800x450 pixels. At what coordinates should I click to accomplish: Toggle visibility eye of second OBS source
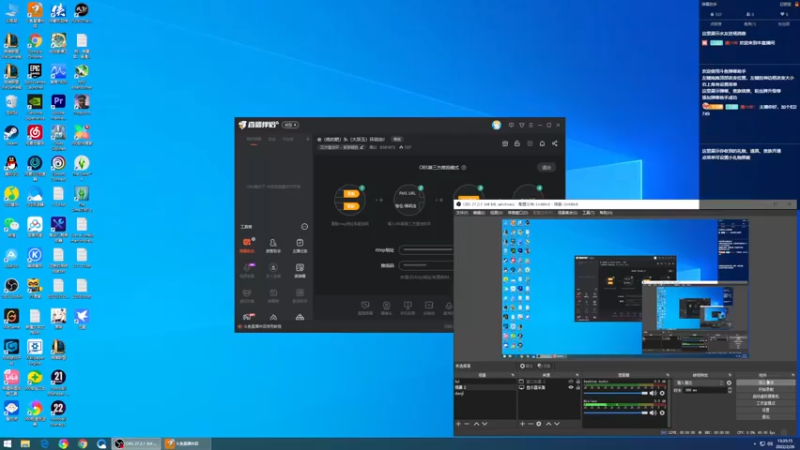click(571, 387)
